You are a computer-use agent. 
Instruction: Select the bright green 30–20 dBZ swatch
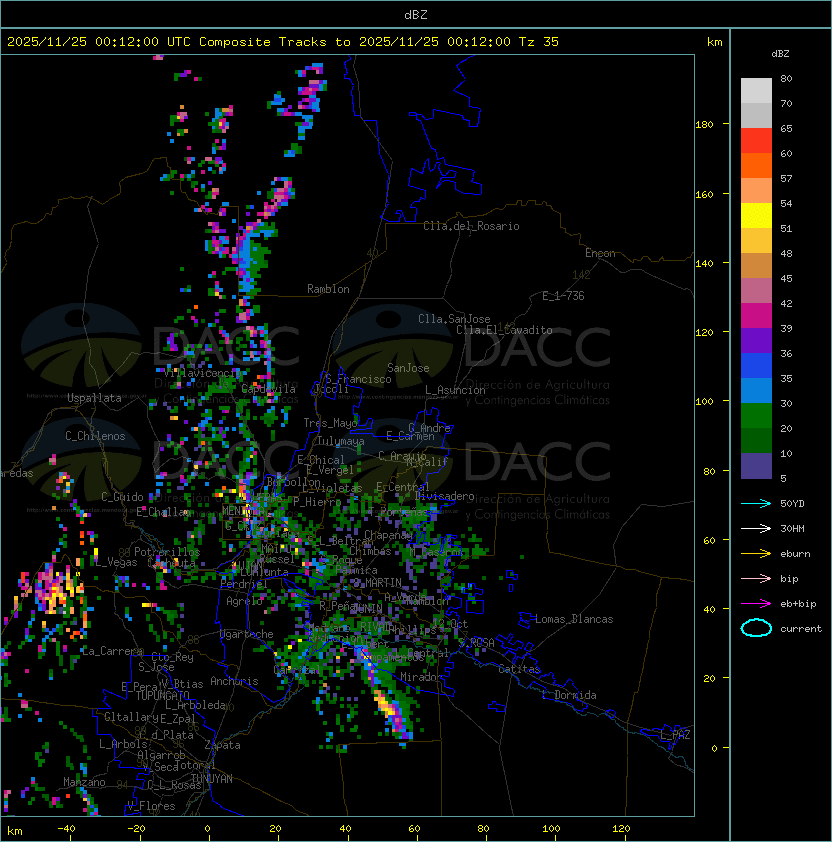pos(756,416)
